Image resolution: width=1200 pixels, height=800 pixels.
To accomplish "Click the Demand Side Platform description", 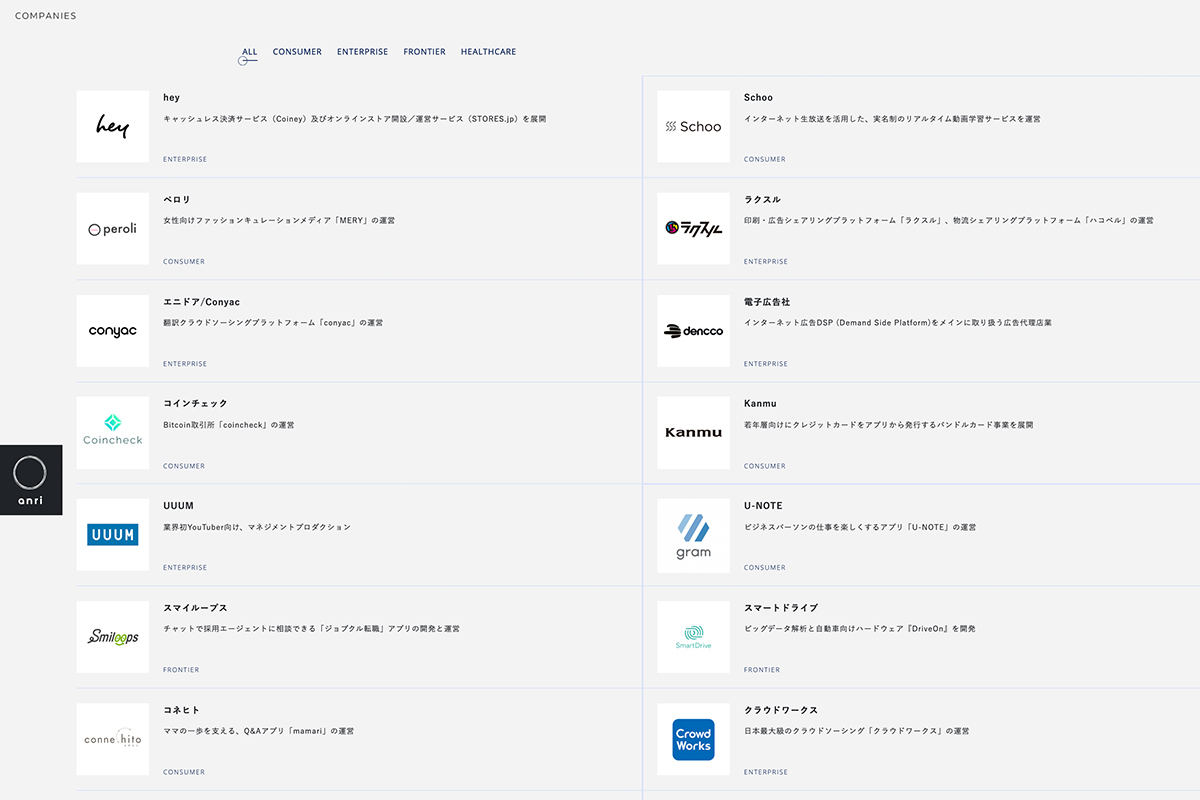I will pos(898,323).
